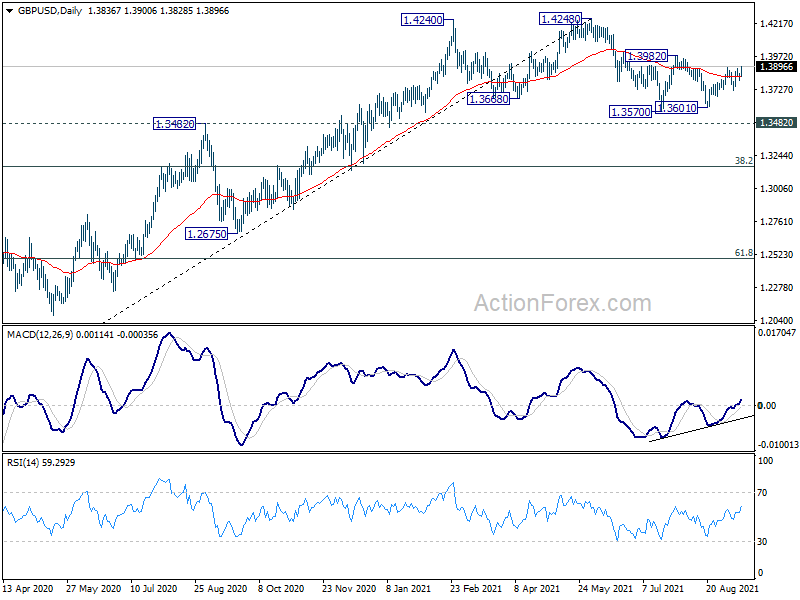The image size is (800, 600).
Task: Select the 1.34820 axis price tag
Action: click(x=777, y=122)
